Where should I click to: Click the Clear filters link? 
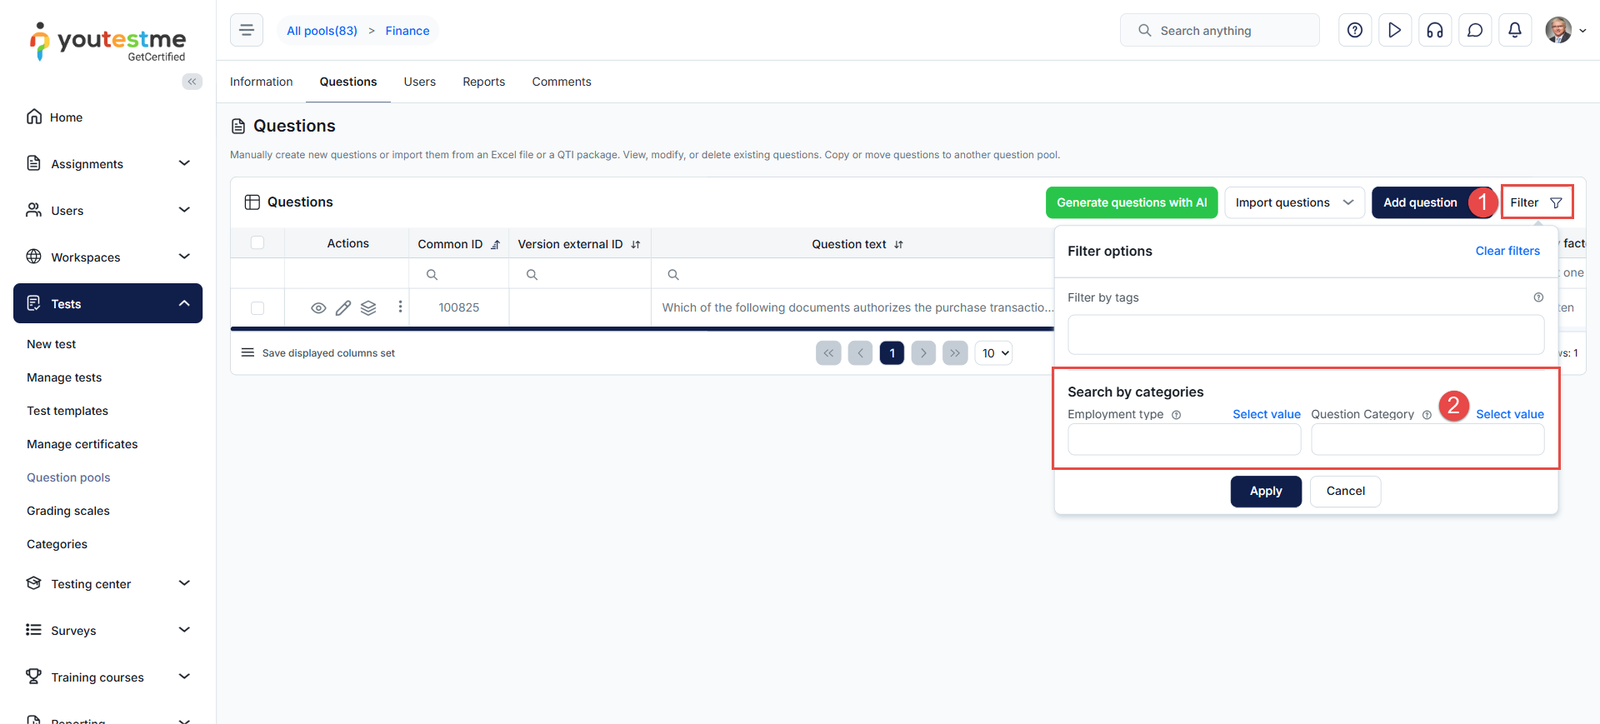1507,251
